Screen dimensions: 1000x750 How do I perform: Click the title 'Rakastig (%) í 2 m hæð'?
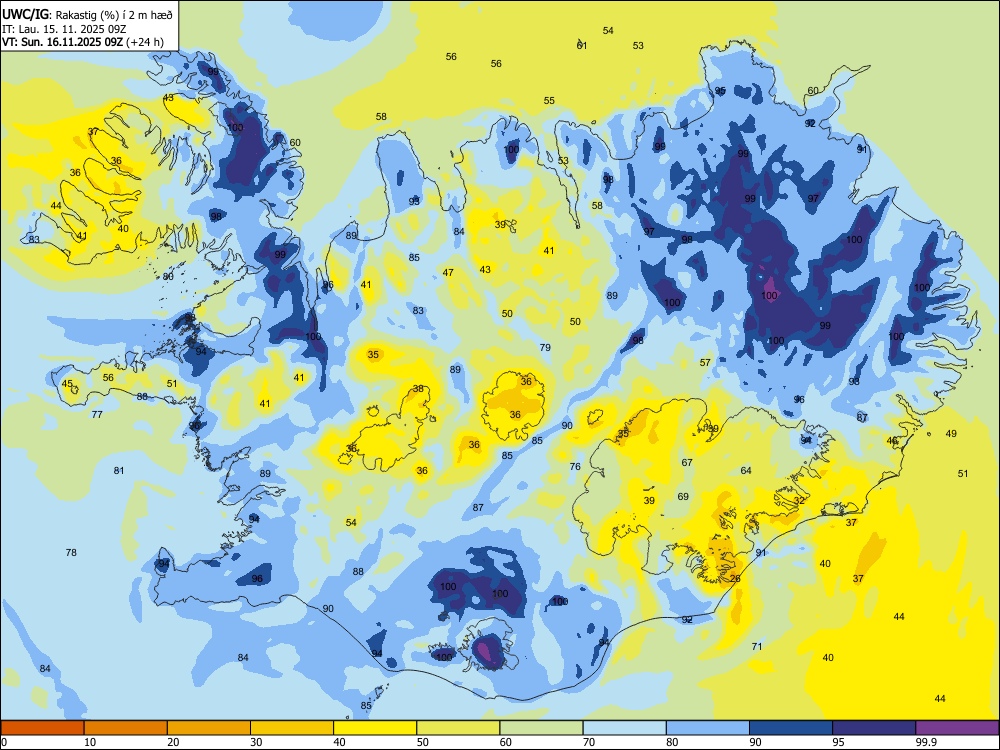tap(114, 14)
